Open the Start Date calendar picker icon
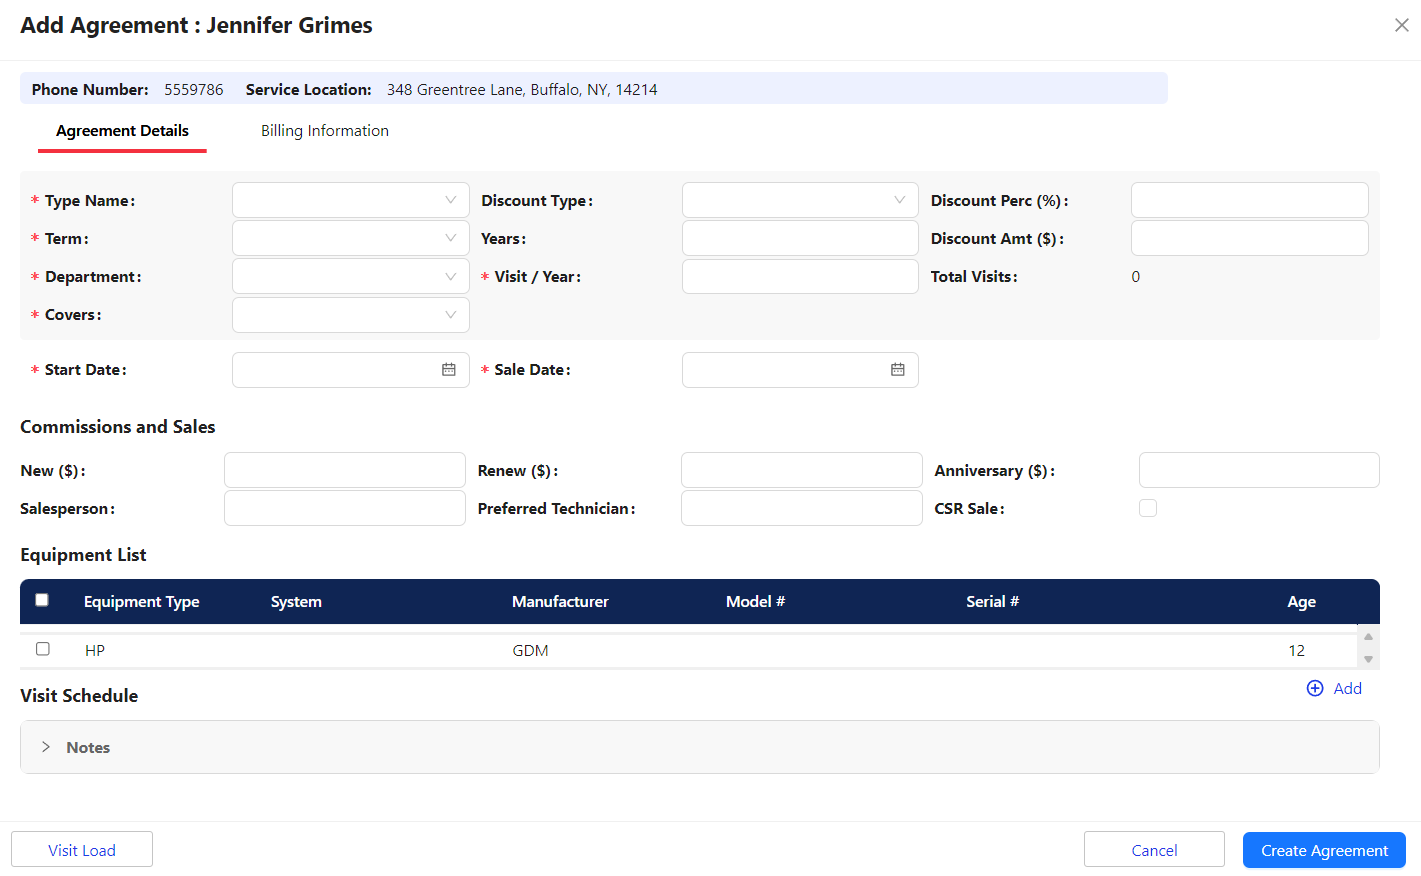The image size is (1421, 876). (449, 370)
